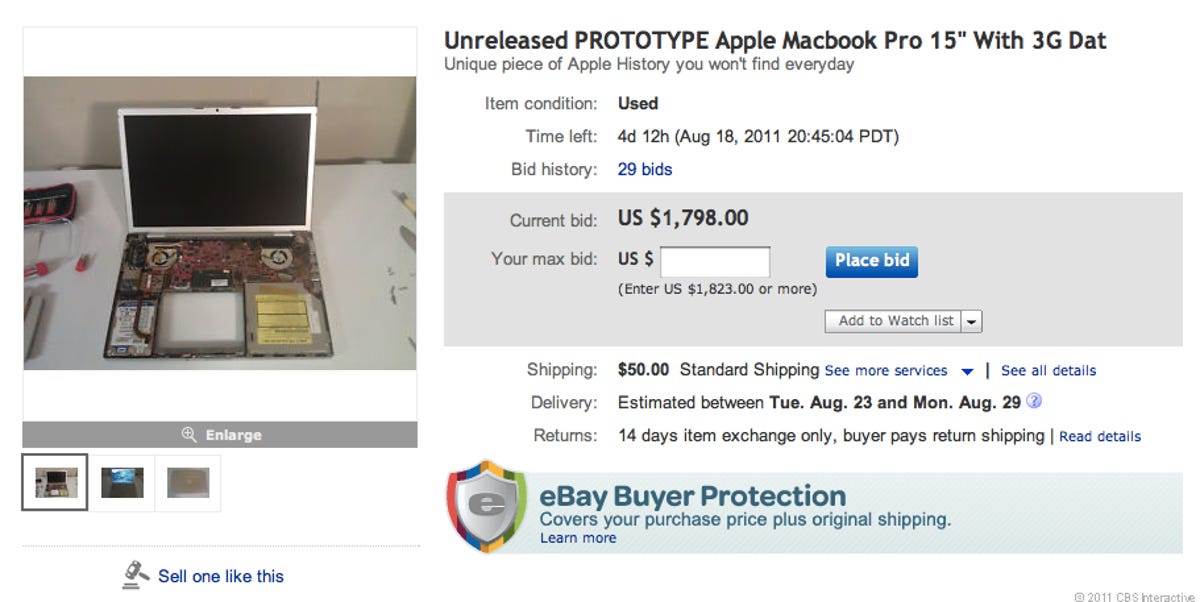Select the third beige thumbnail image

pyautogui.click(x=187, y=483)
